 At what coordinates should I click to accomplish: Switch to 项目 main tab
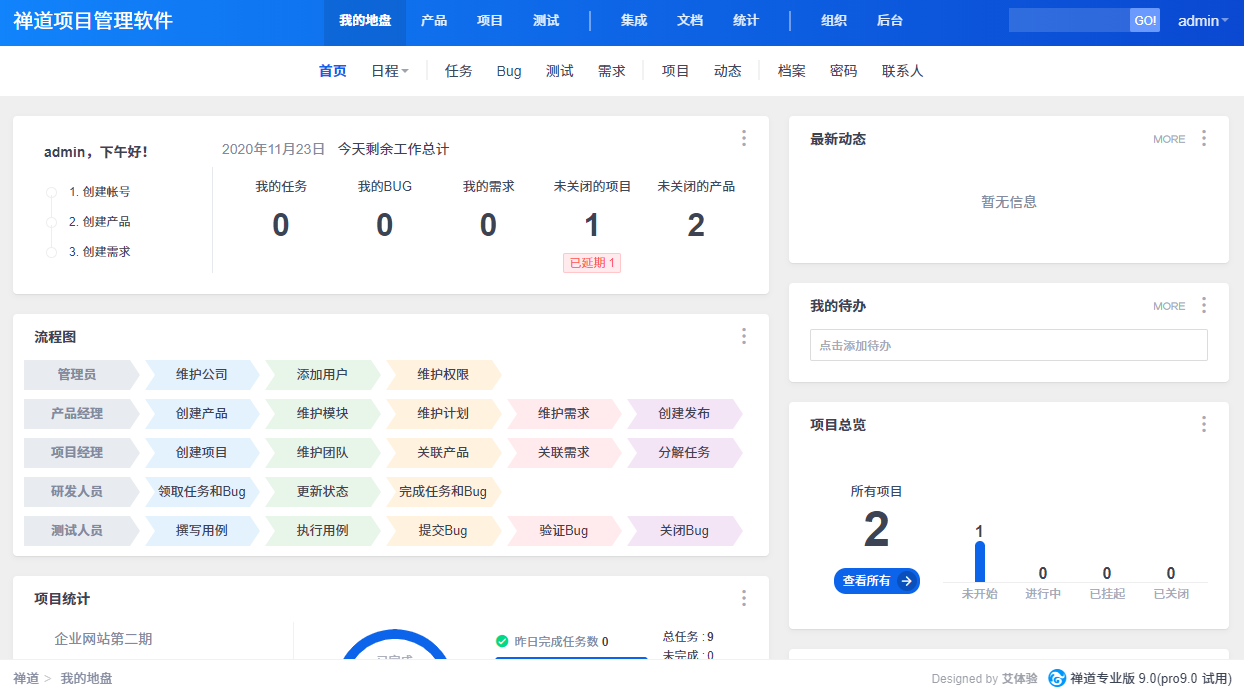(x=490, y=21)
